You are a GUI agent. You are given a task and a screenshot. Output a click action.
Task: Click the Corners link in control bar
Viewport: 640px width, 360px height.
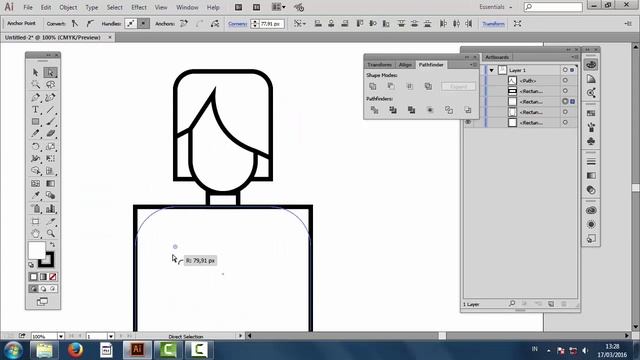point(237,24)
